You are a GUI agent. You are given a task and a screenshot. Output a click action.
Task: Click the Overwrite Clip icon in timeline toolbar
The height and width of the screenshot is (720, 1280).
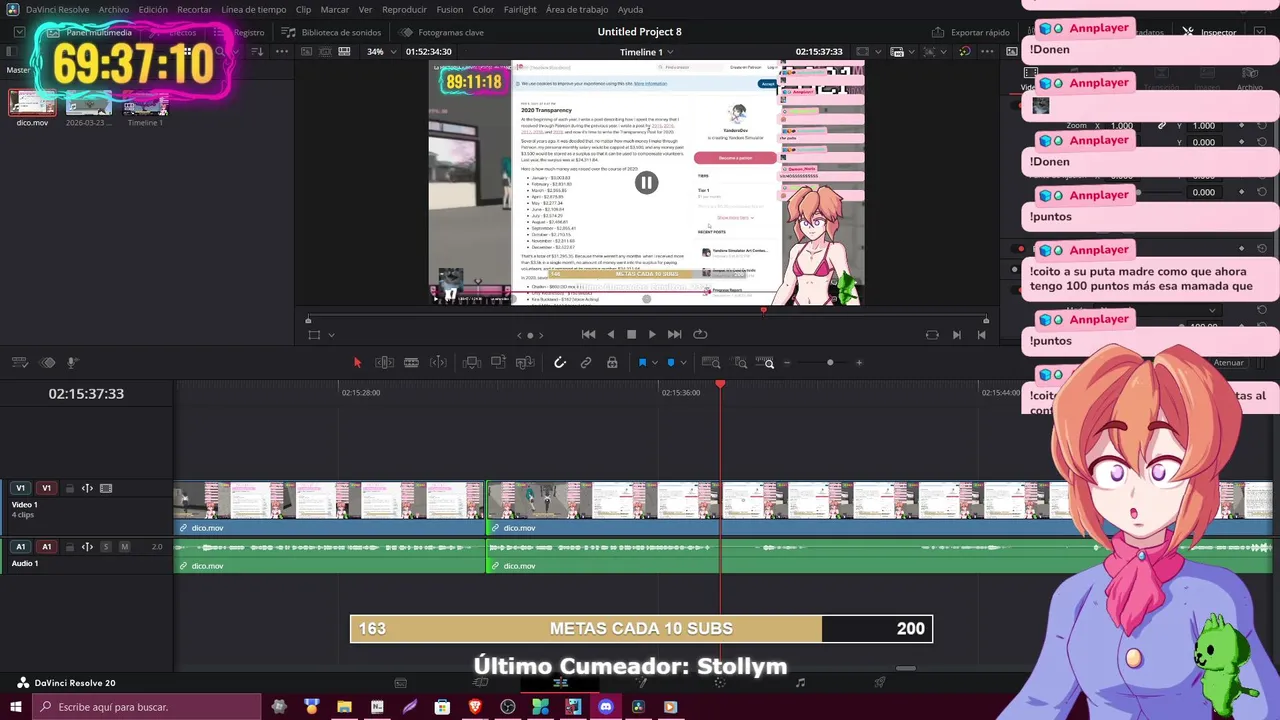[498, 363]
